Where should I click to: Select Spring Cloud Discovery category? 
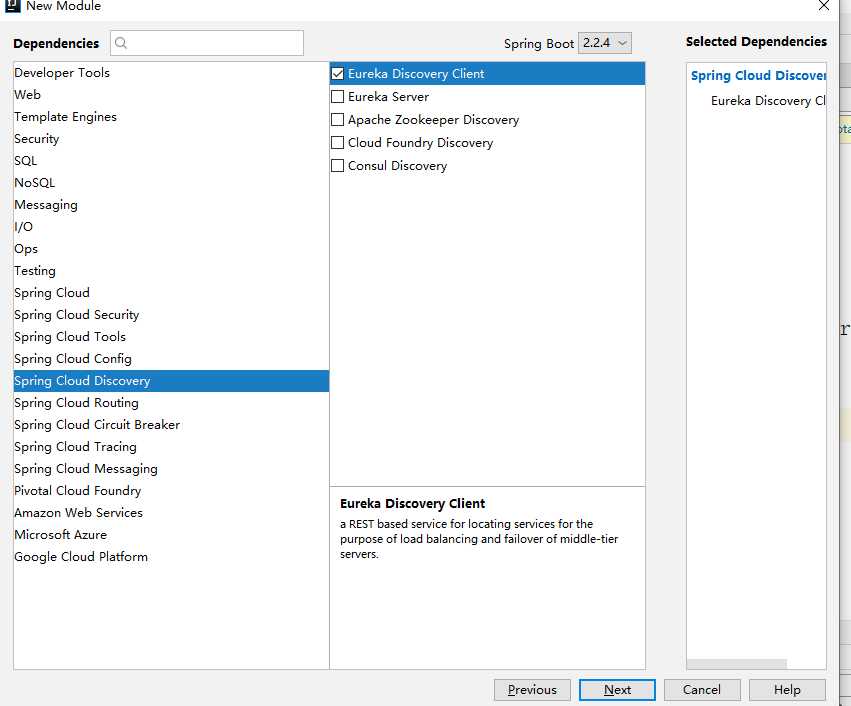coord(171,381)
